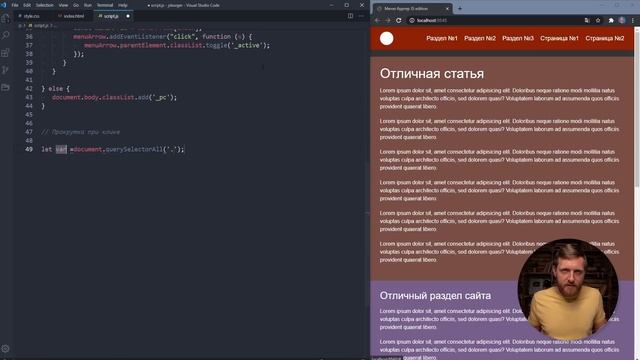Screen dimensions: 640x360
Task: Click the selected variable name after let
Action: pyautogui.click(x=61, y=149)
